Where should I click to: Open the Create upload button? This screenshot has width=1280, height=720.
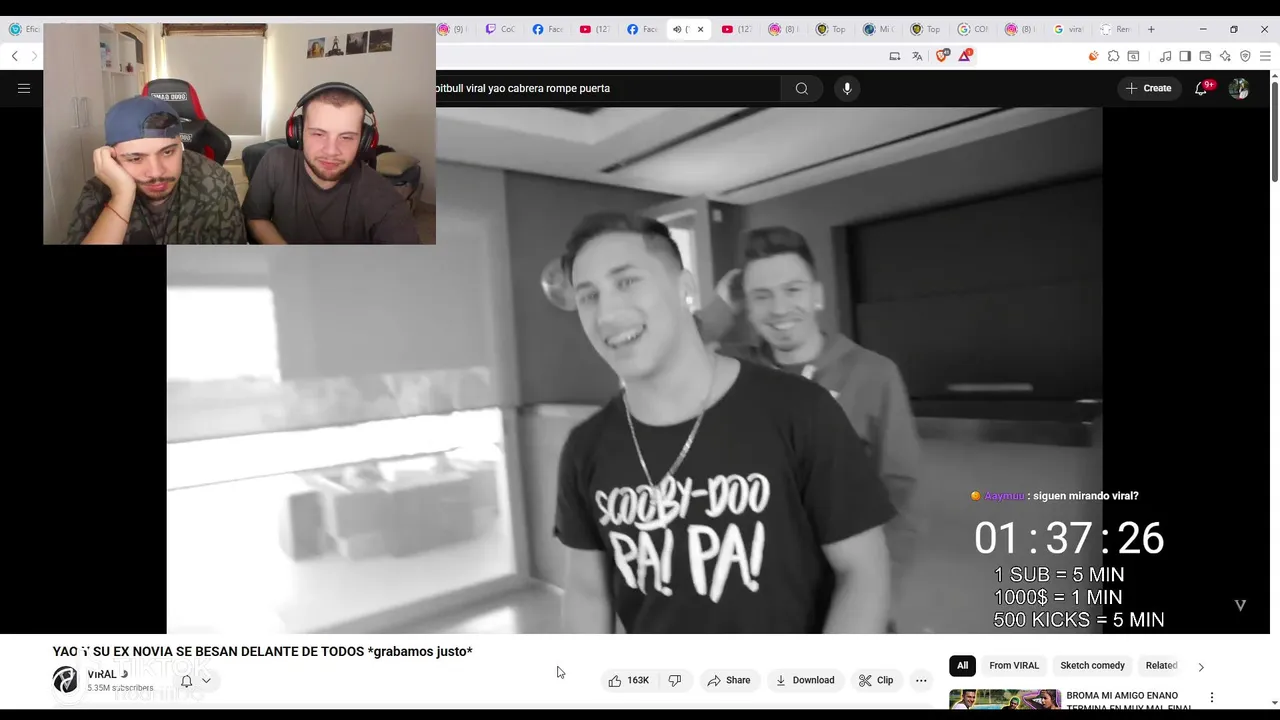click(1148, 88)
